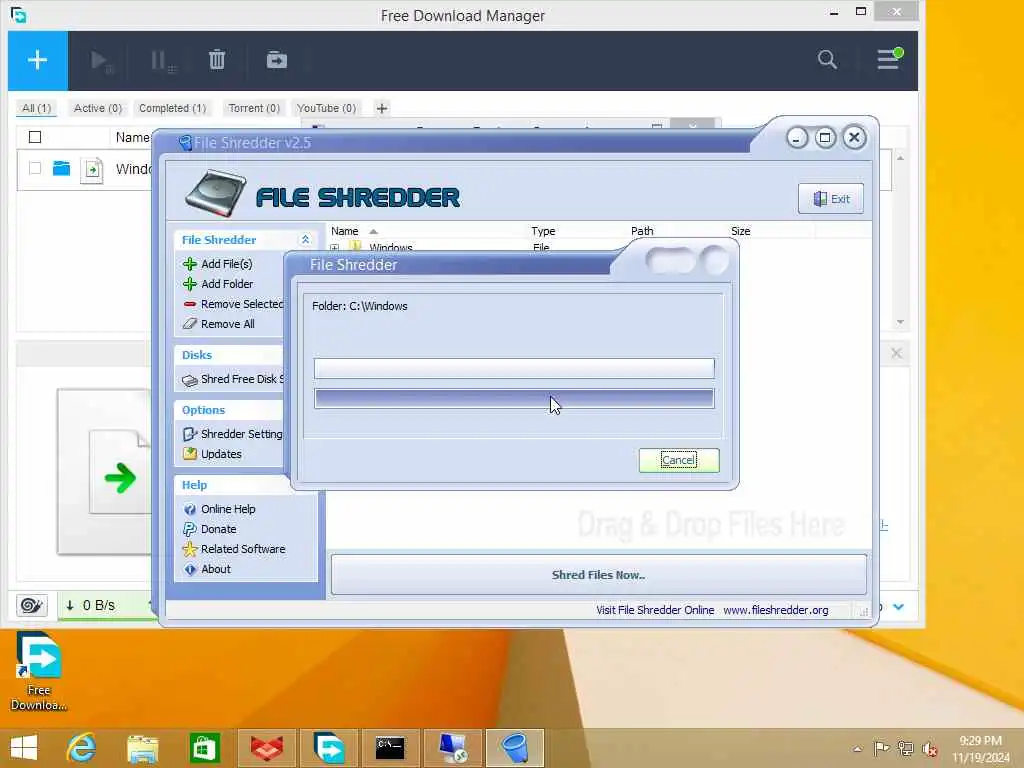Toggle the select-all checkbox in download list header
The image size is (1024, 768).
35,137
